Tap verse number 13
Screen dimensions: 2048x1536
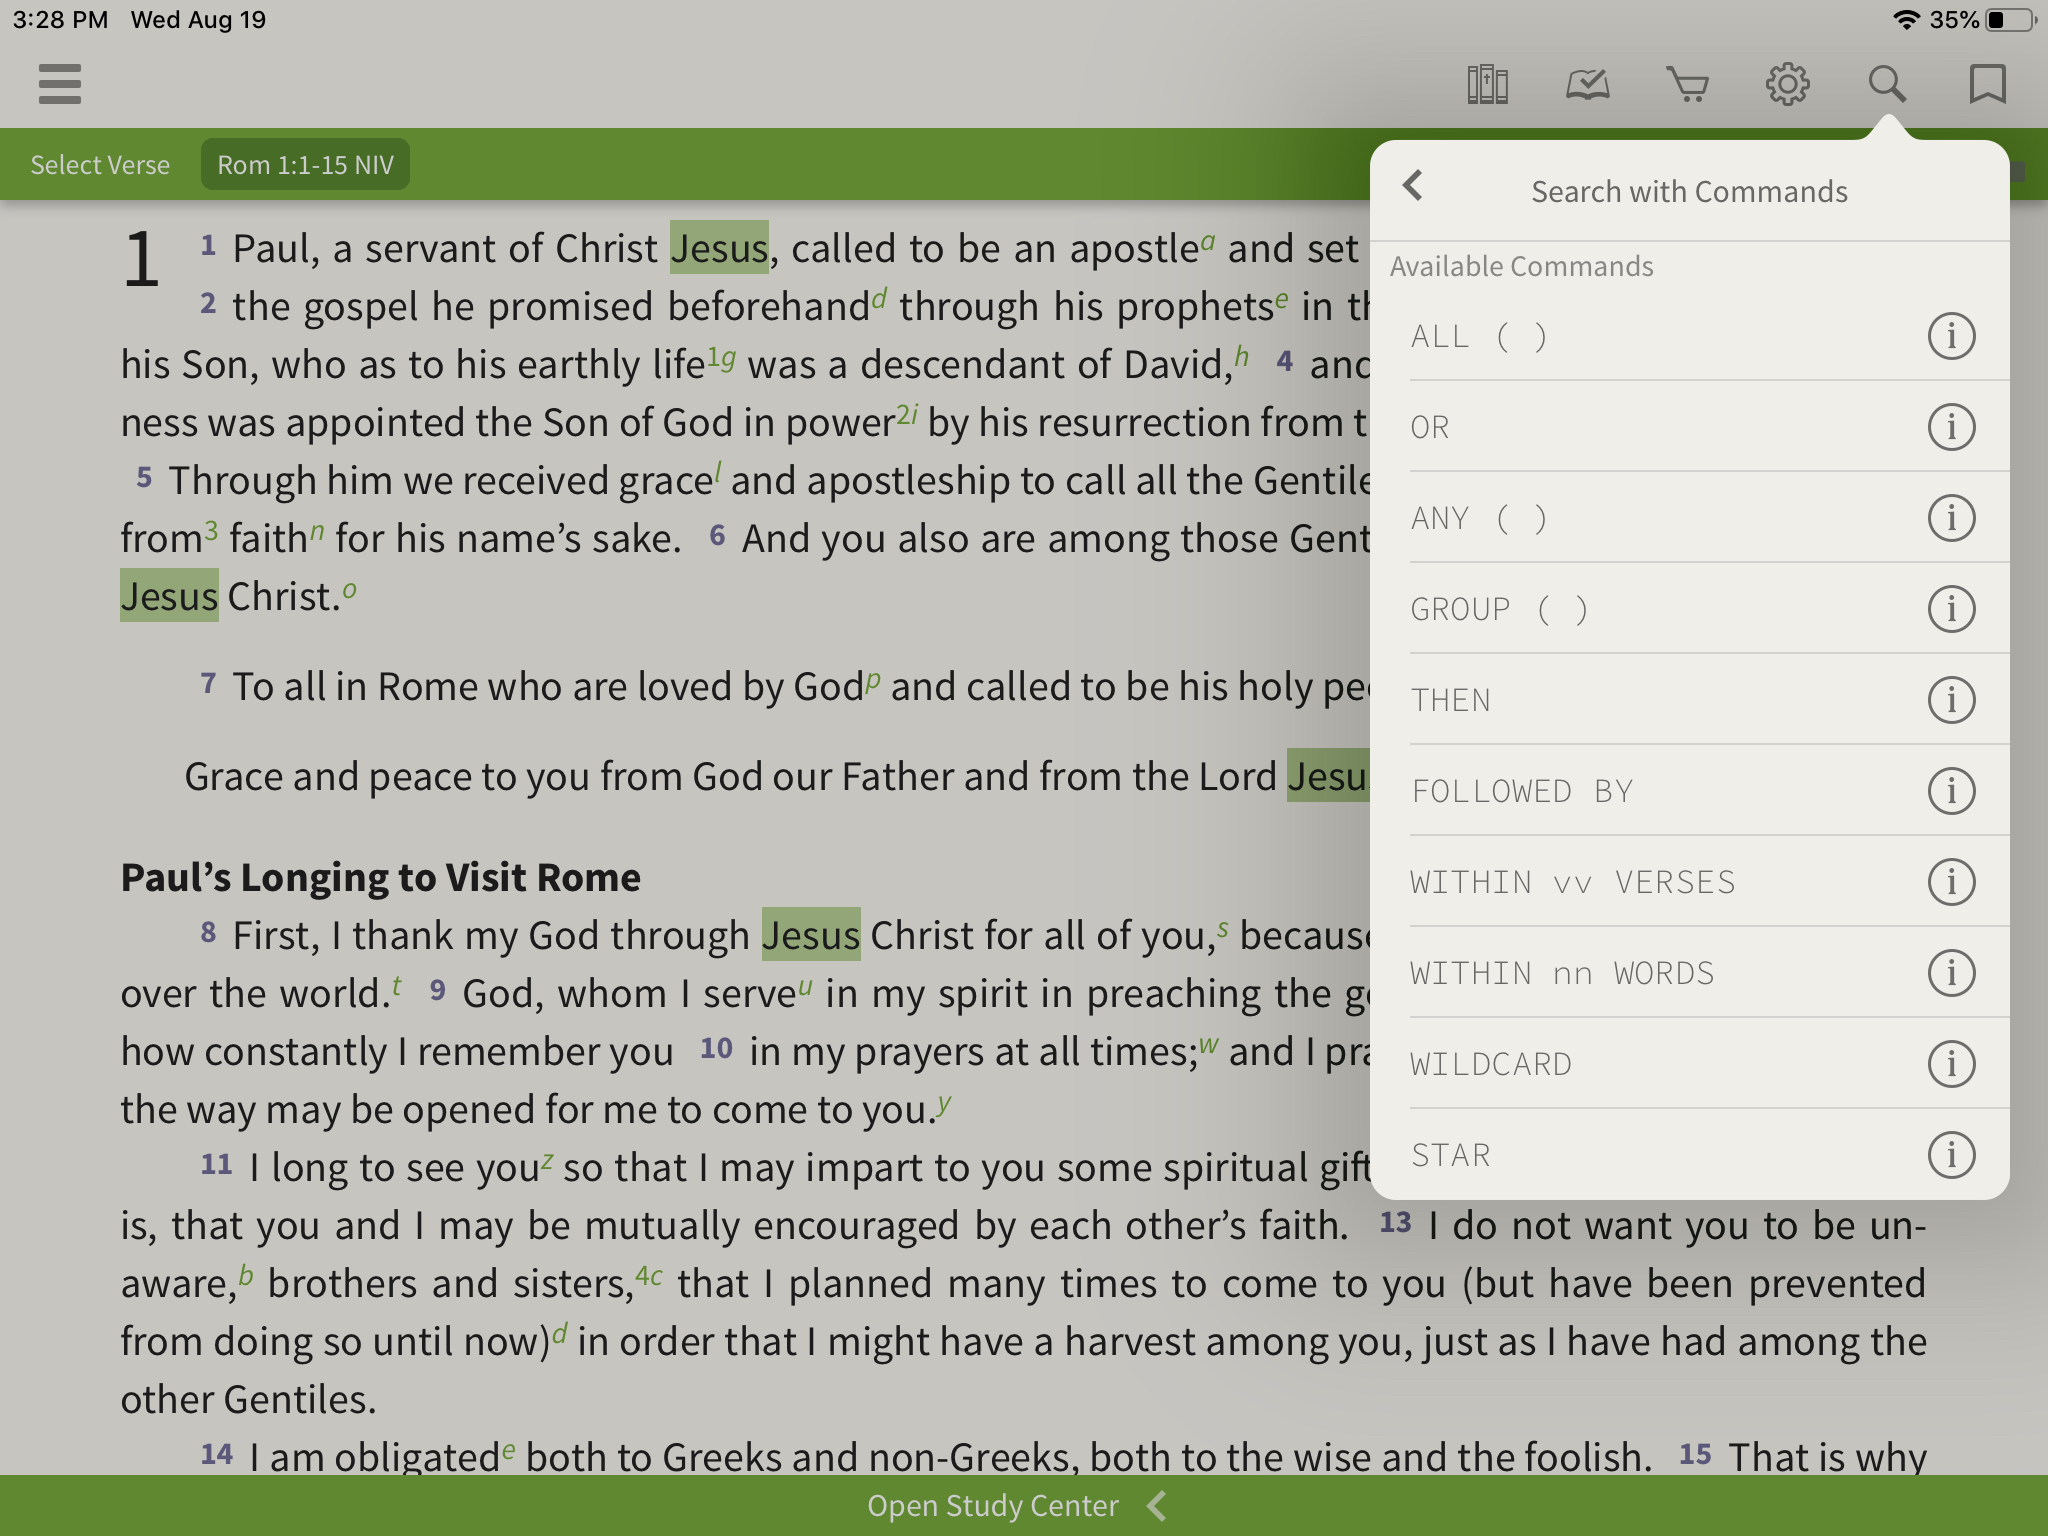pos(1395,1222)
